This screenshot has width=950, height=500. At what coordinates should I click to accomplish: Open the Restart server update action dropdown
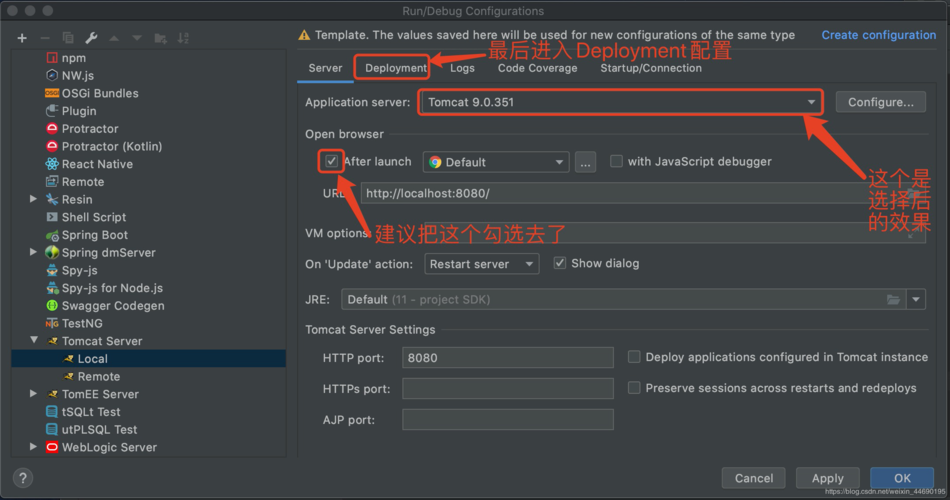[482, 264]
